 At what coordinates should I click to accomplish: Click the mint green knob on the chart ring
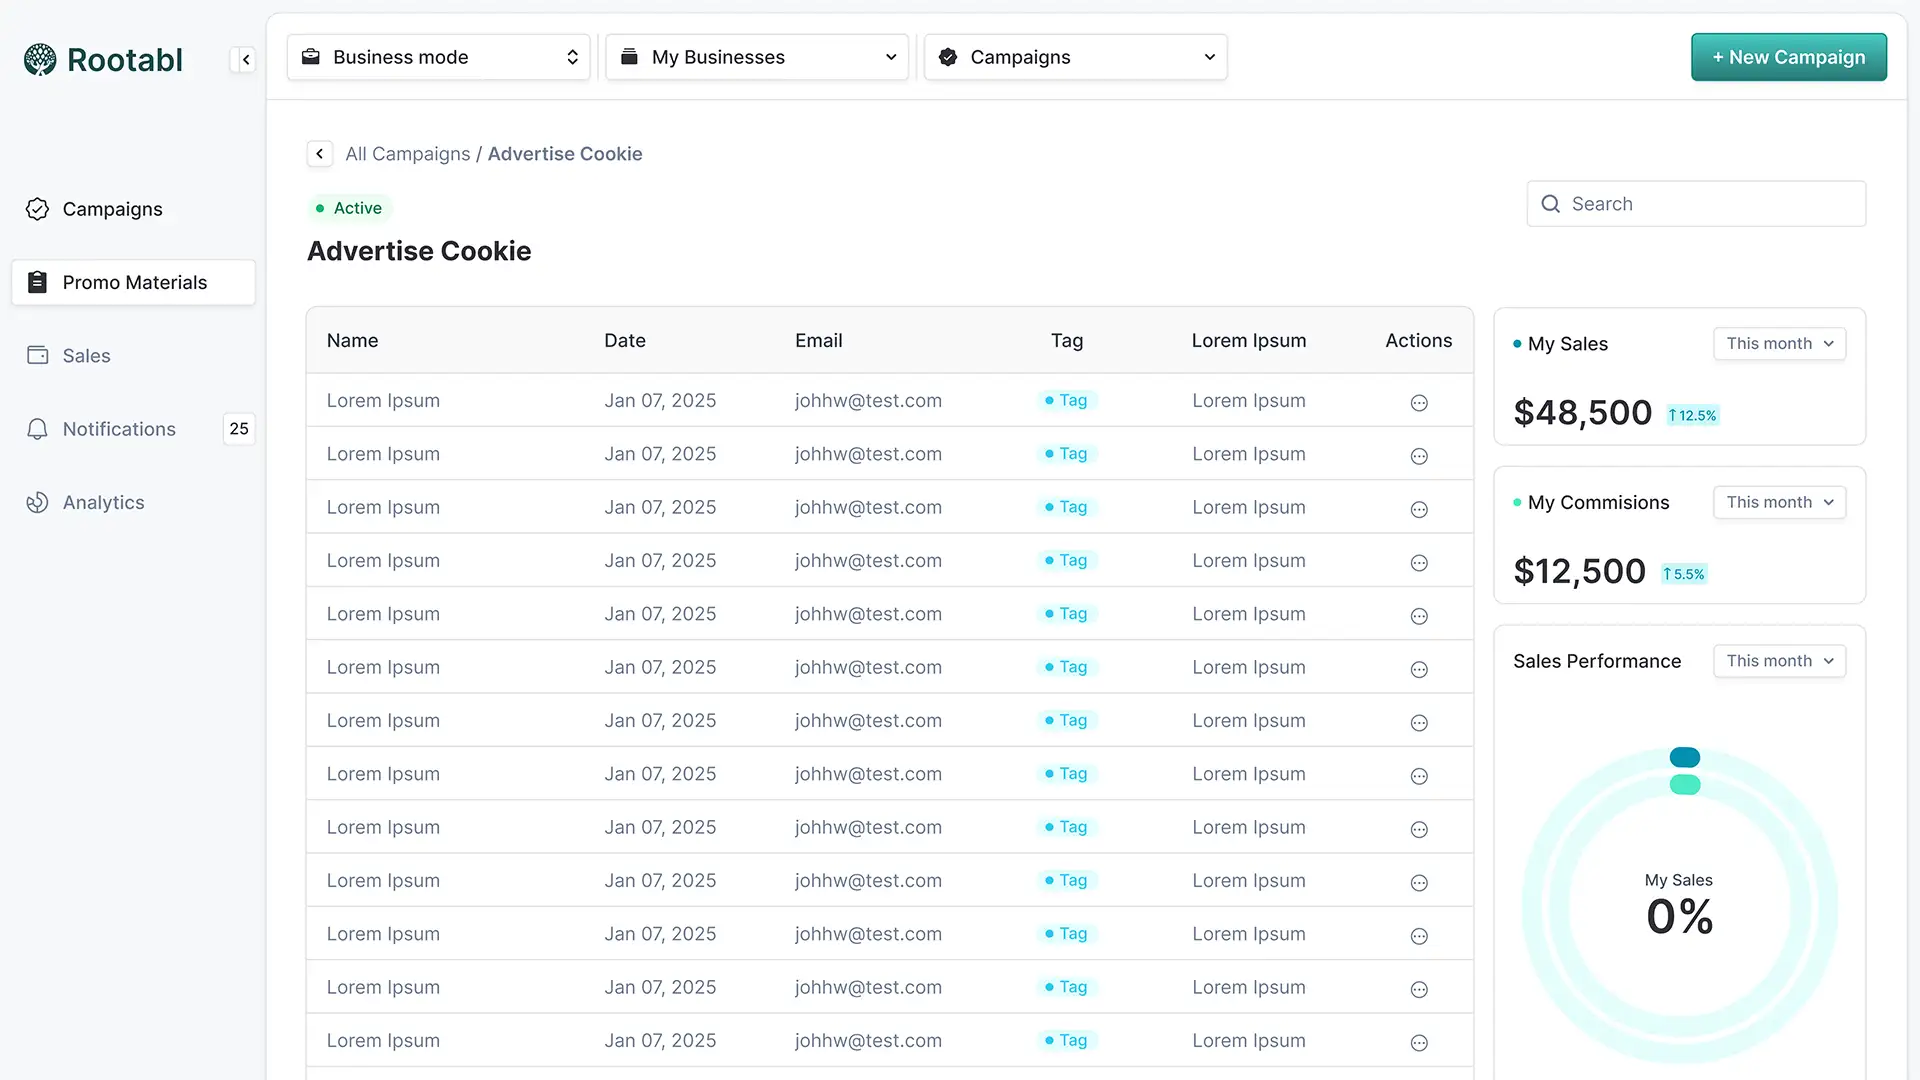(x=1684, y=785)
